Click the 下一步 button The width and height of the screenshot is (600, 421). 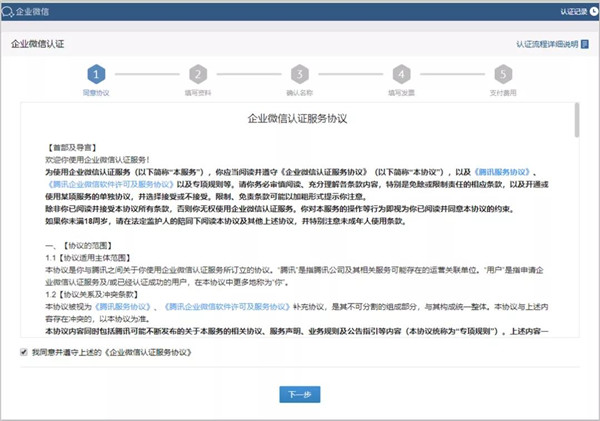point(300,394)
